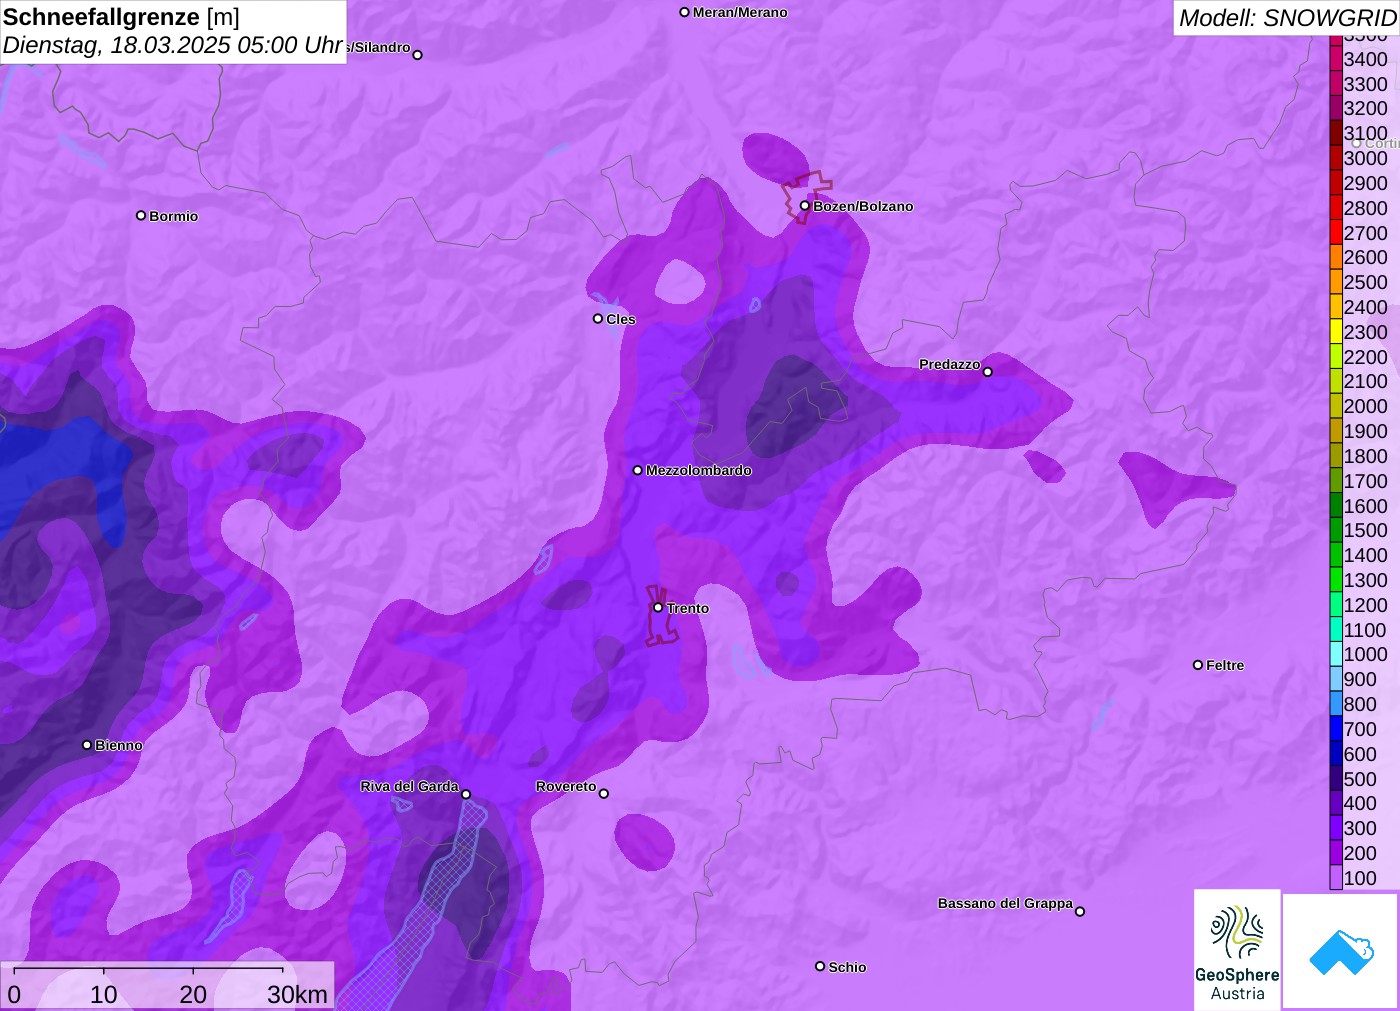The width and height of the screenshot is (1400, 1011).
Task: Click the legend color swatch for 1300
Action: pyautogui.click(x=1336, y=579)
